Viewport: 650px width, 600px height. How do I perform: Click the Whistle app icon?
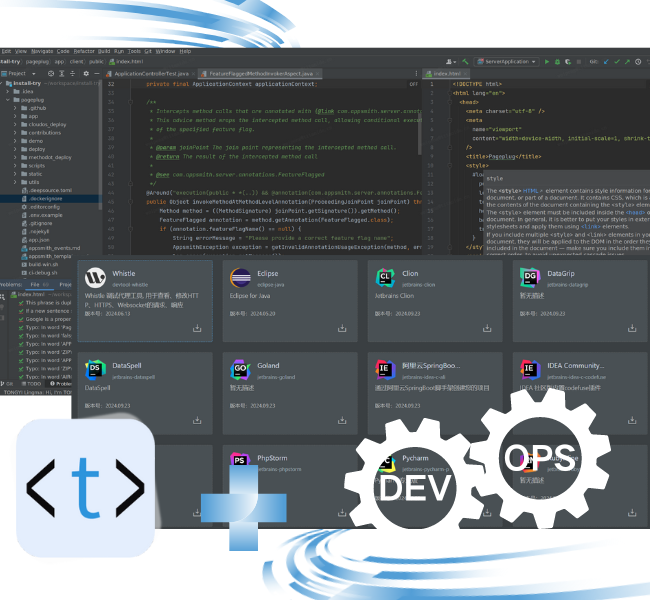point(96,277)
